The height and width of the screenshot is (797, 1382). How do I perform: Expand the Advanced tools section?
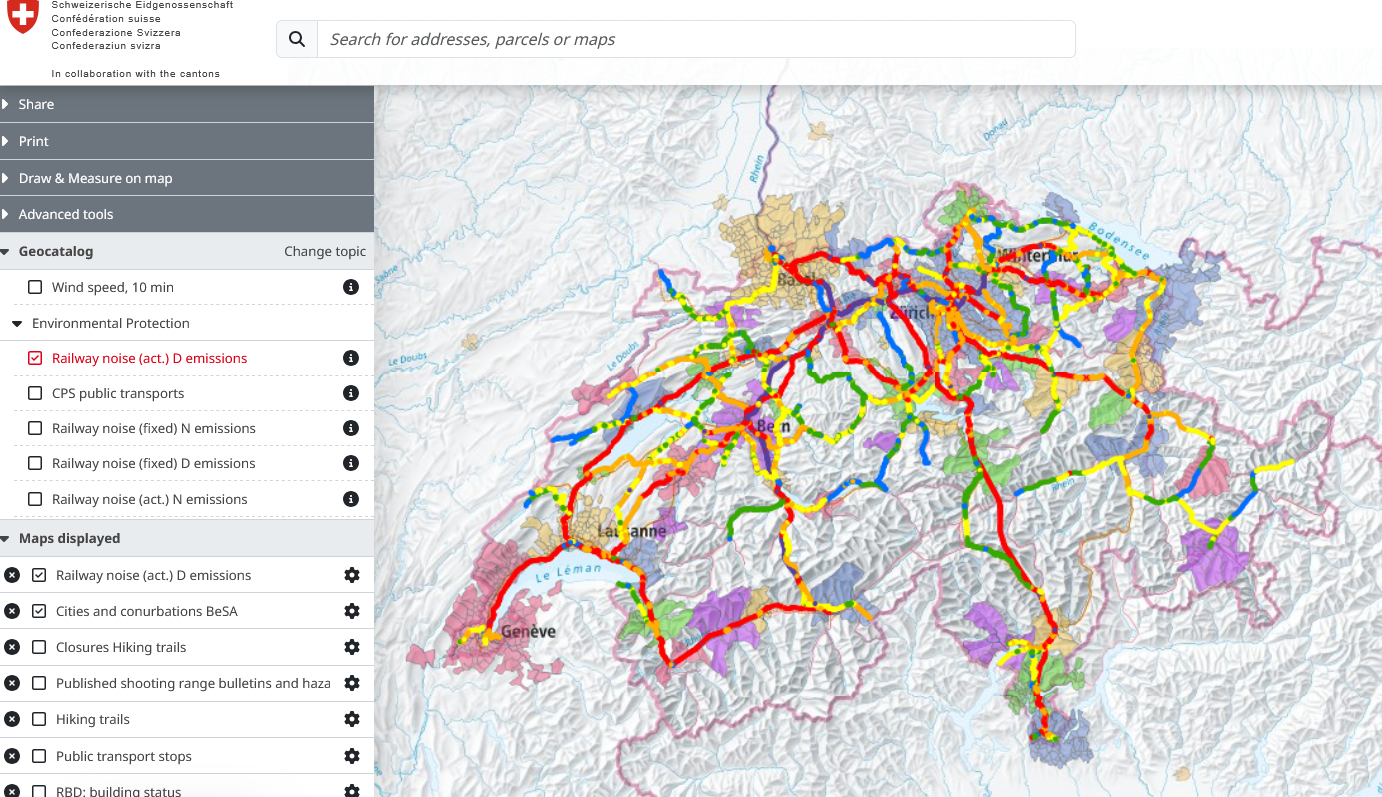(66, 214)
